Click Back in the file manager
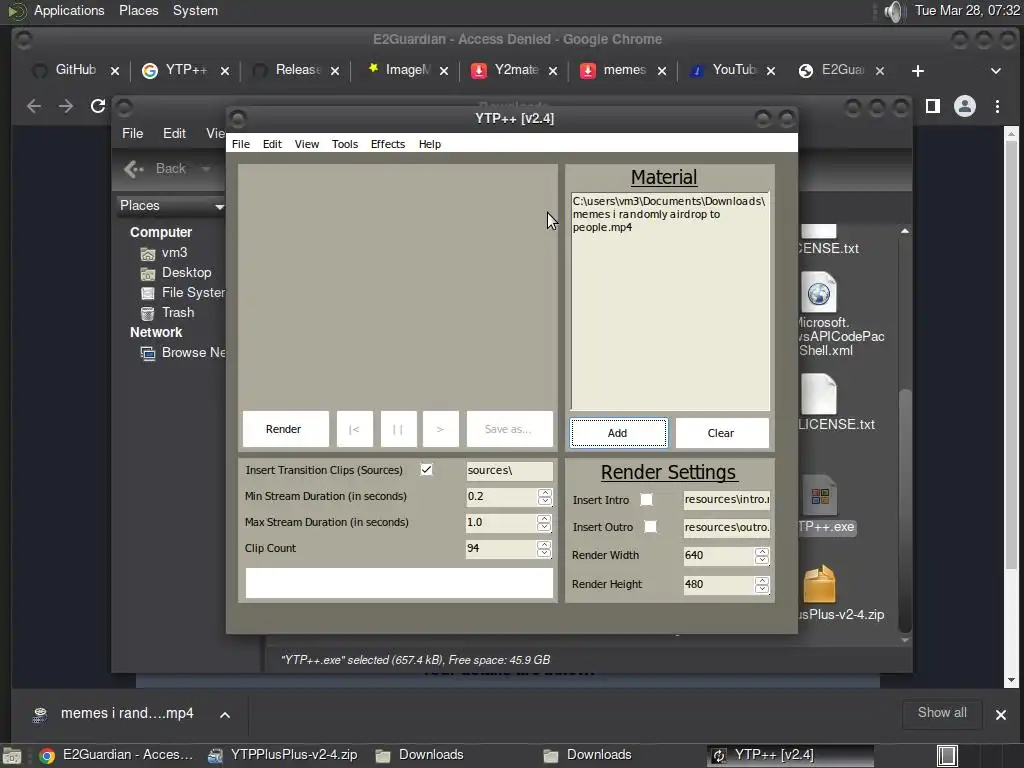1024x768 pixels. pos(157,169)
